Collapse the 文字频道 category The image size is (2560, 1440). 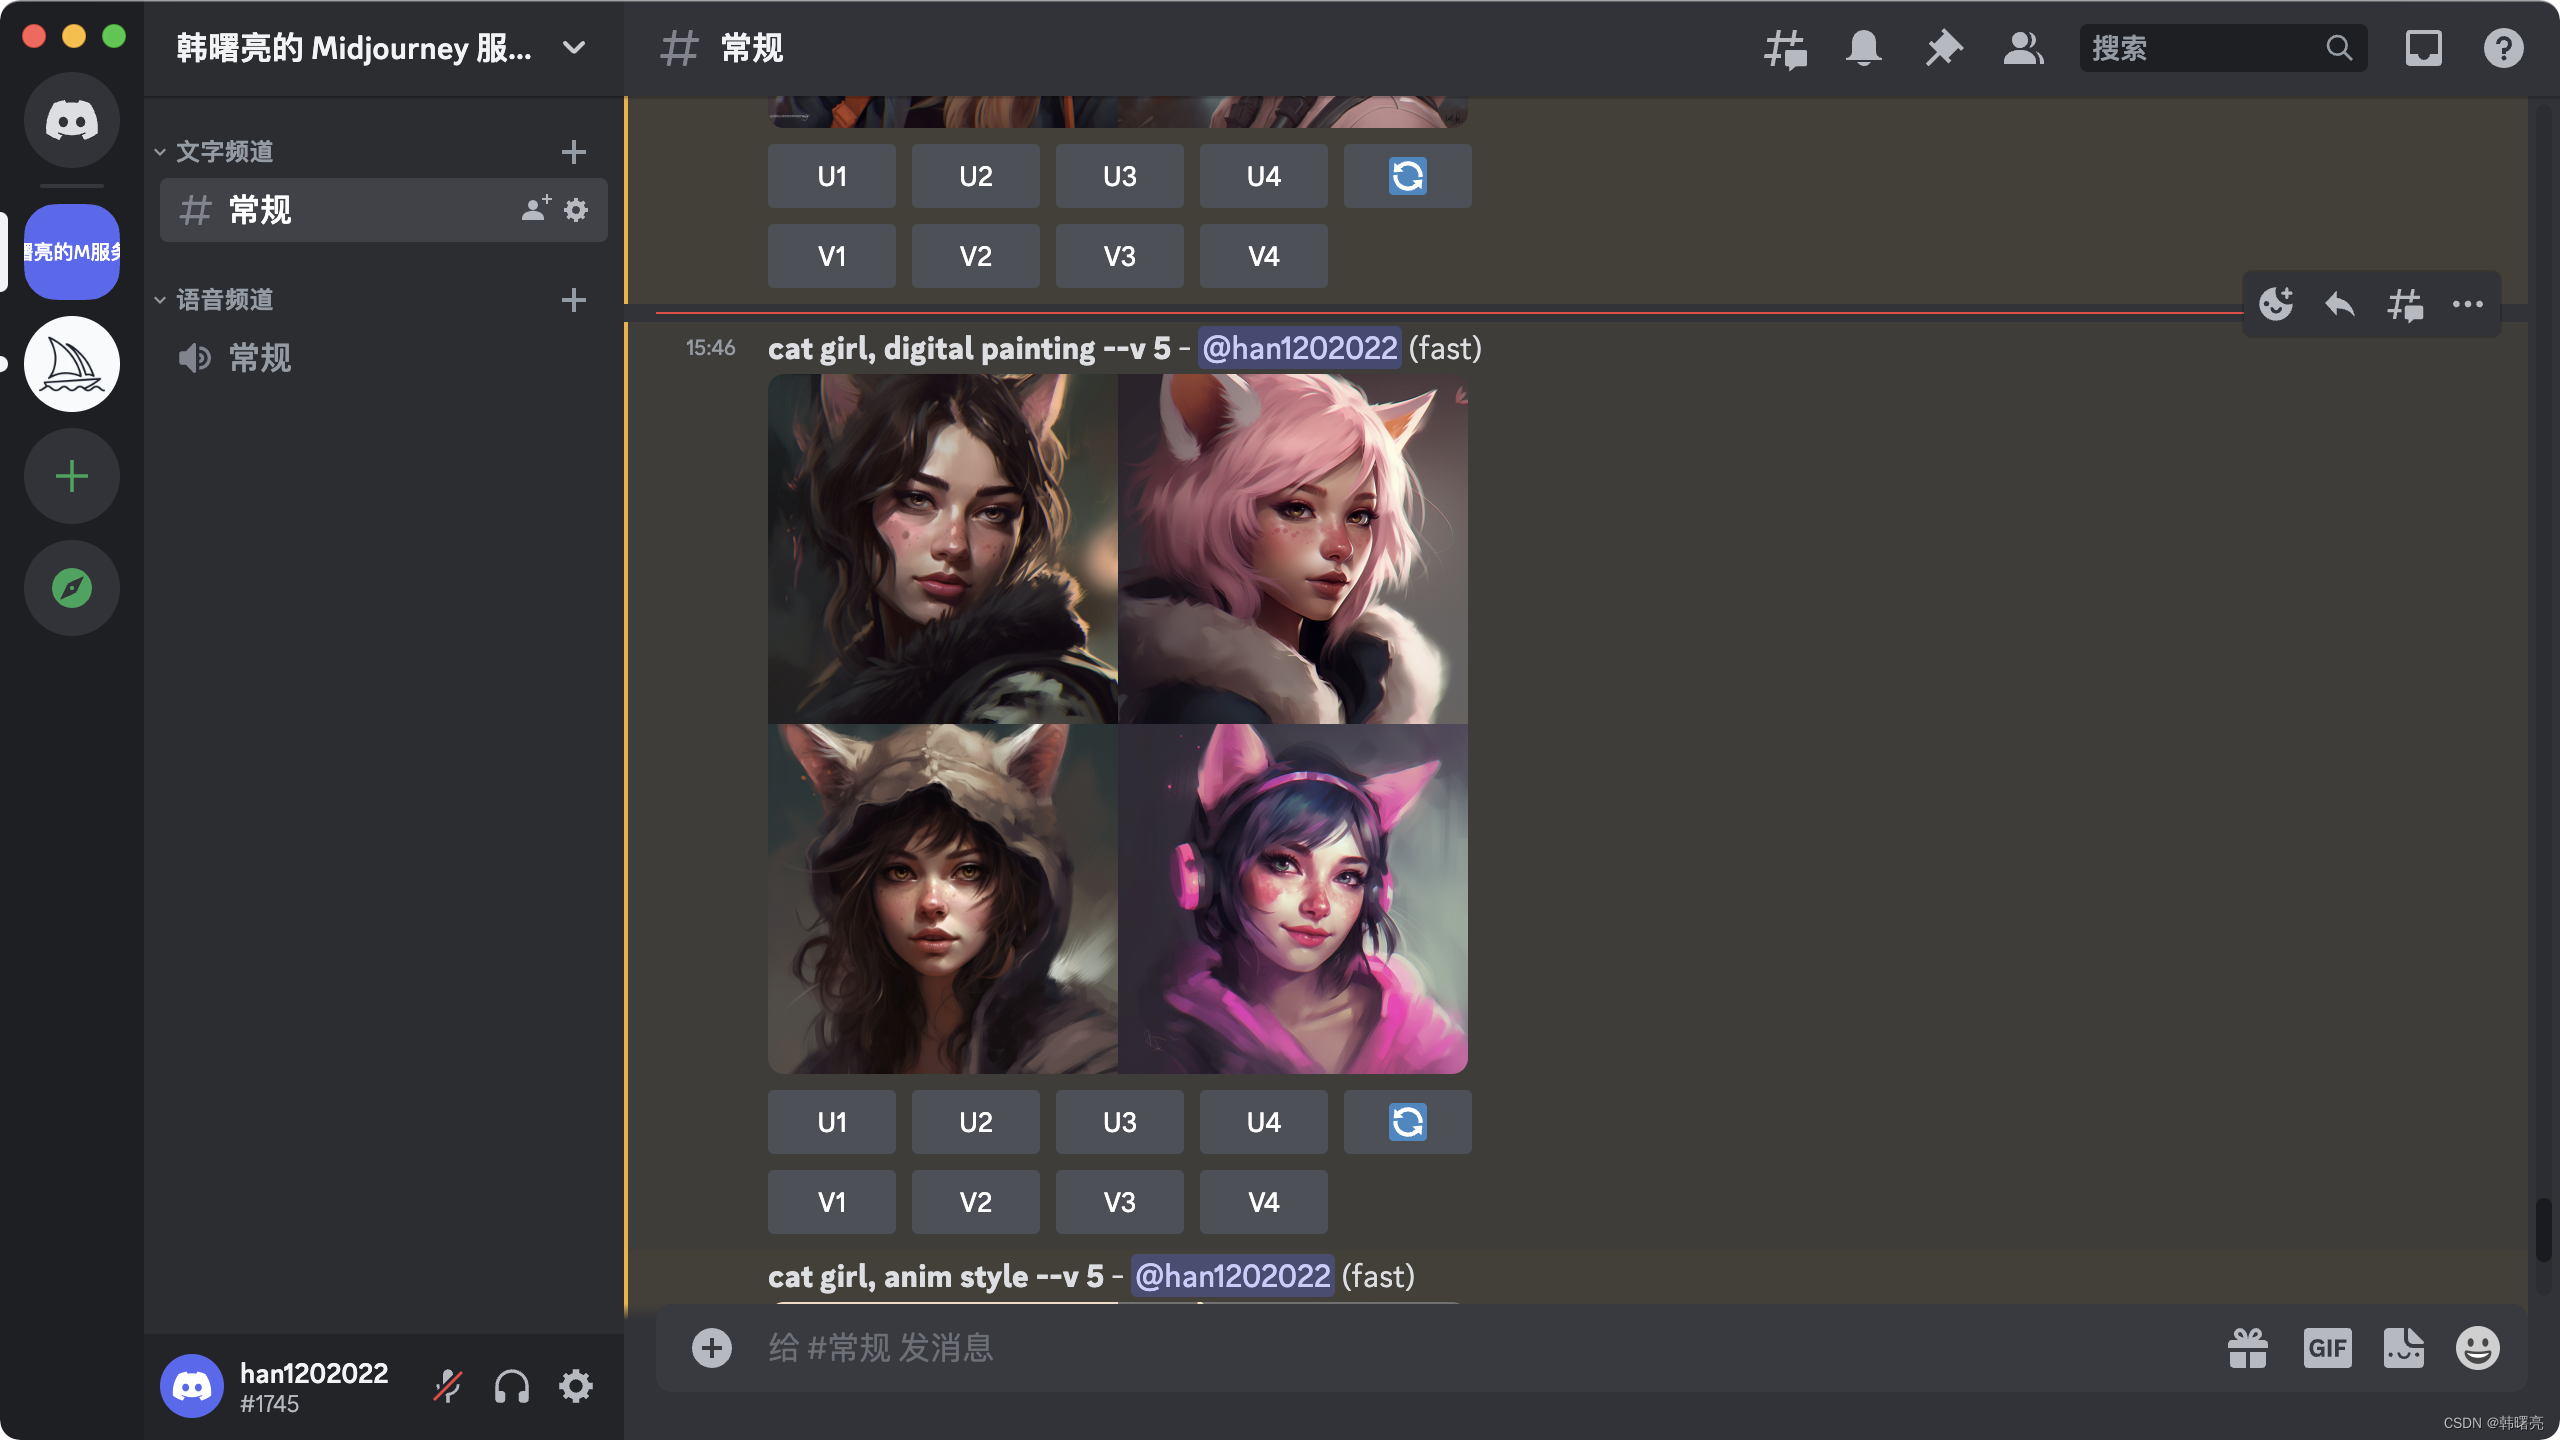tap(224, 152)
